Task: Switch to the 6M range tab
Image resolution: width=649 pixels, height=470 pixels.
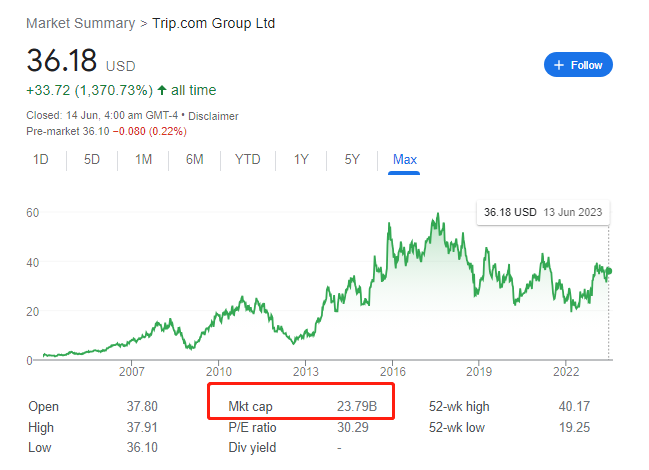Action: tap(195, 159)
